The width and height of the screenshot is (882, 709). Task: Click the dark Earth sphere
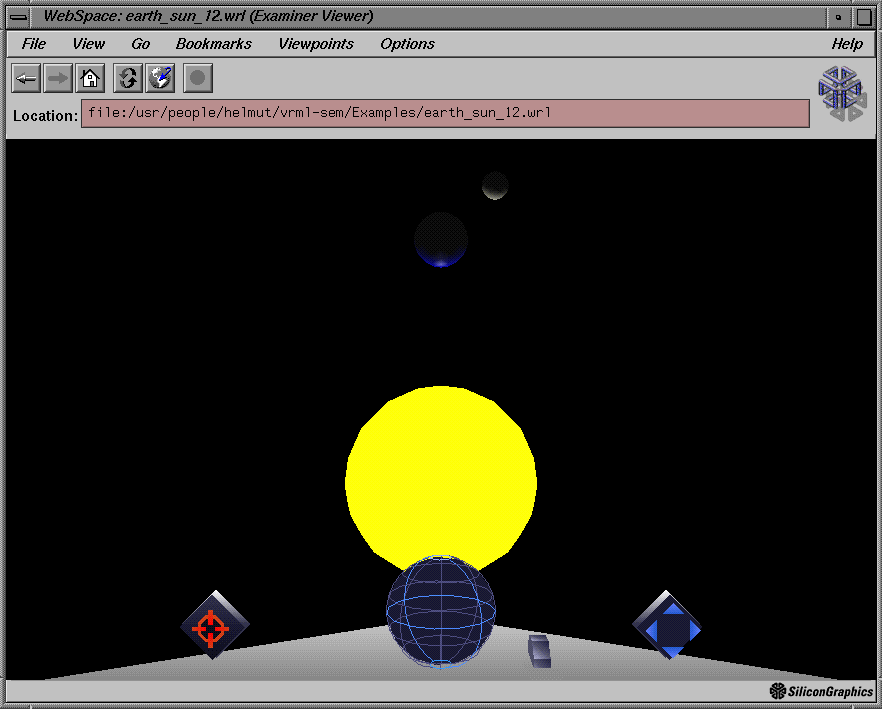(x=441, y=239)
